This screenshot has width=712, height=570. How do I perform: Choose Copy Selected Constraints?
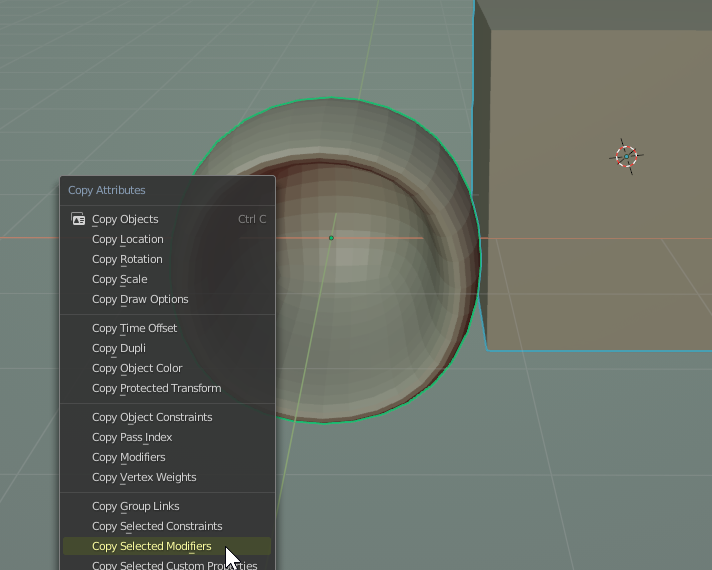tap(167, 526)
